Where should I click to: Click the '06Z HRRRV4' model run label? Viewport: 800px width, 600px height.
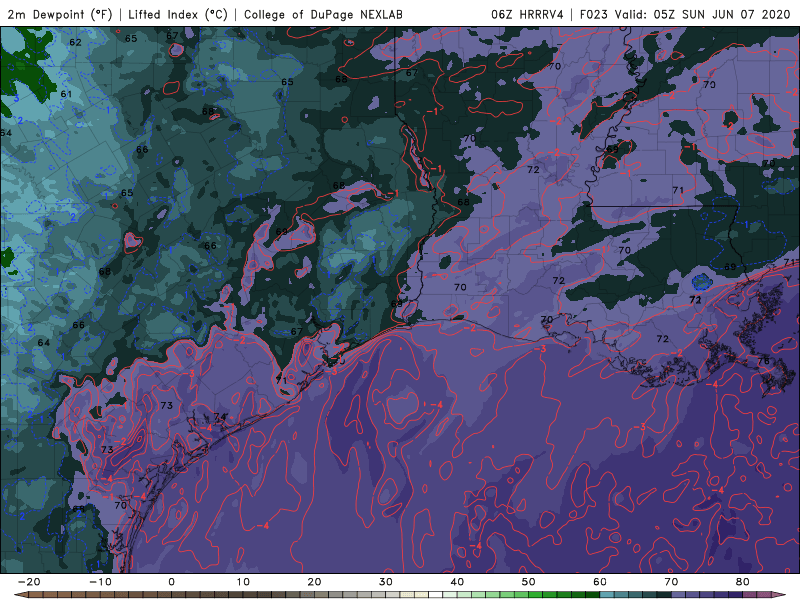pyautogui.click(x=527, y=14)
